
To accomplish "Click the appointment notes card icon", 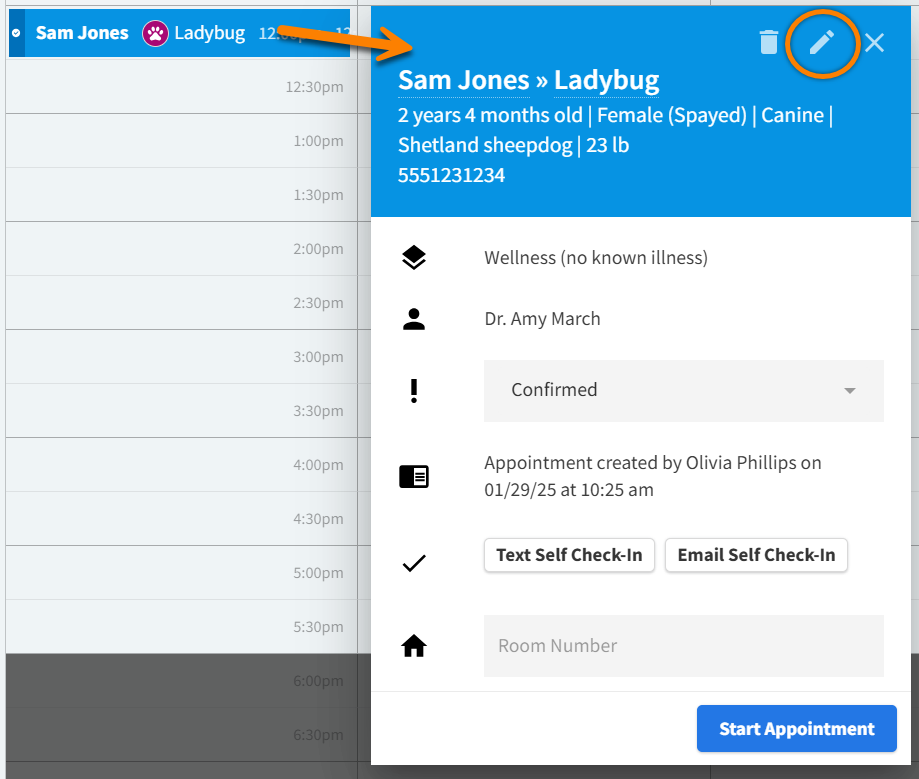I will click(x=414, y=477).
